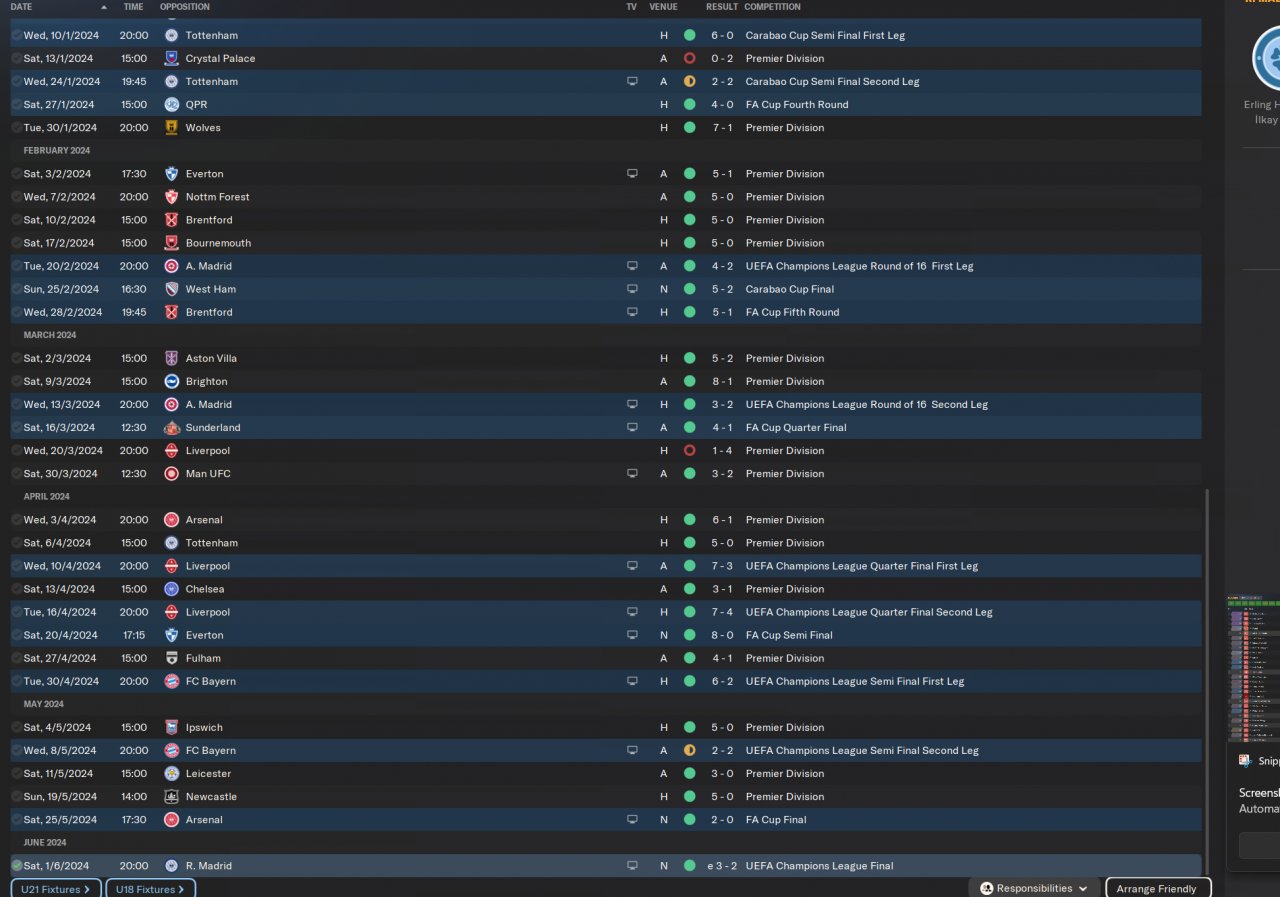The image size is (1280, 897).
Task: Toggle the circle marker beside Sat, 16/3/2024
Action: (x=17, y=427)
